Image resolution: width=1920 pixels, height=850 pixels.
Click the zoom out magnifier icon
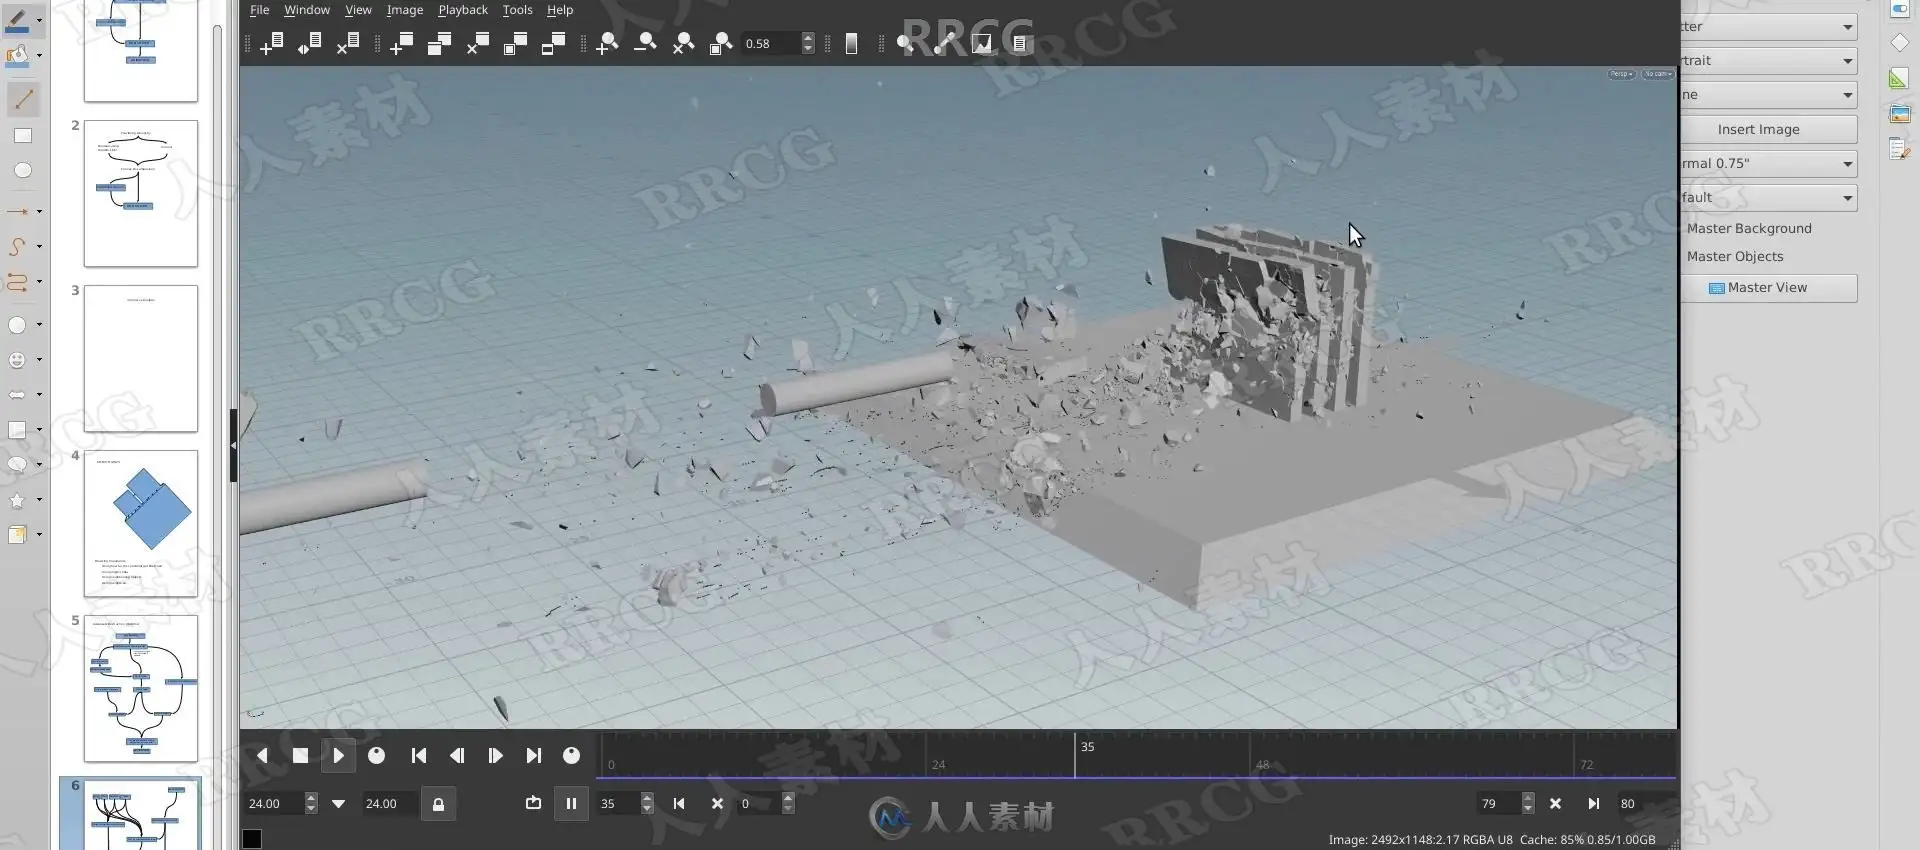(x=645, y=43)
